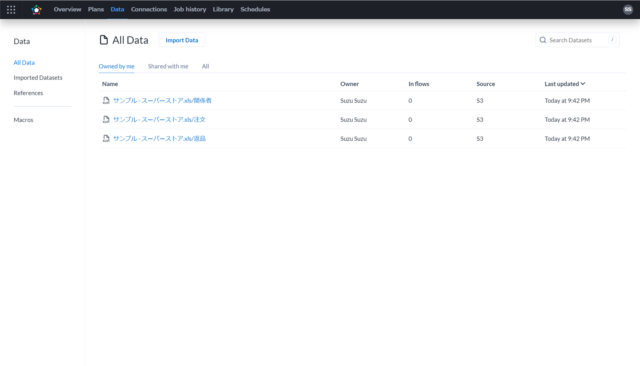The width and height of the screenshot is (640, 366).
Task: Open Imported Datasets in the sidebar
Action: click(38, 78)
